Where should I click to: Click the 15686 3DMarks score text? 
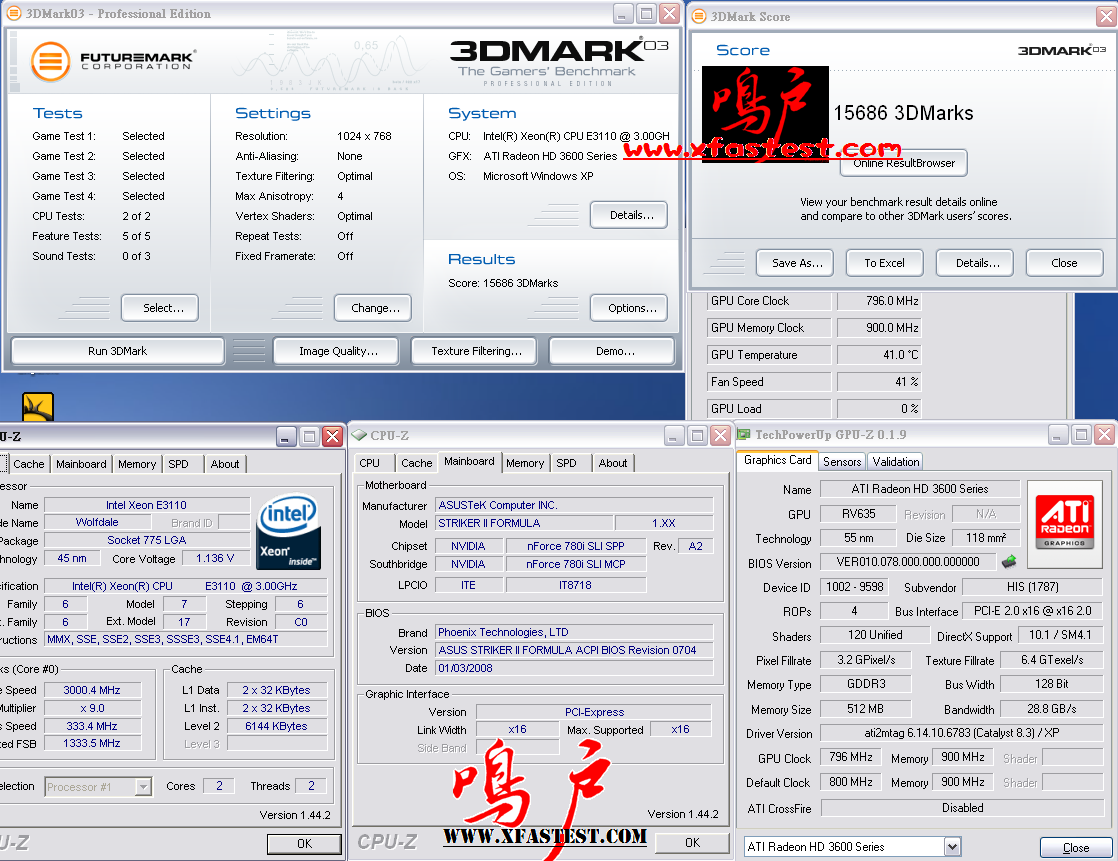click(903, 113)
